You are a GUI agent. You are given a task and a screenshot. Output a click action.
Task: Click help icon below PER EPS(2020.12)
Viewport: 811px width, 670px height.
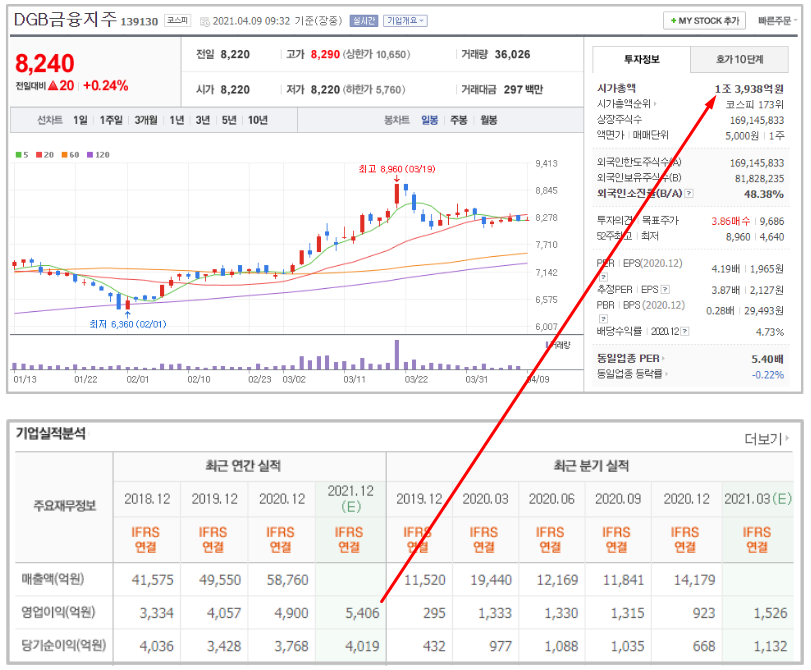pos(603,277)
